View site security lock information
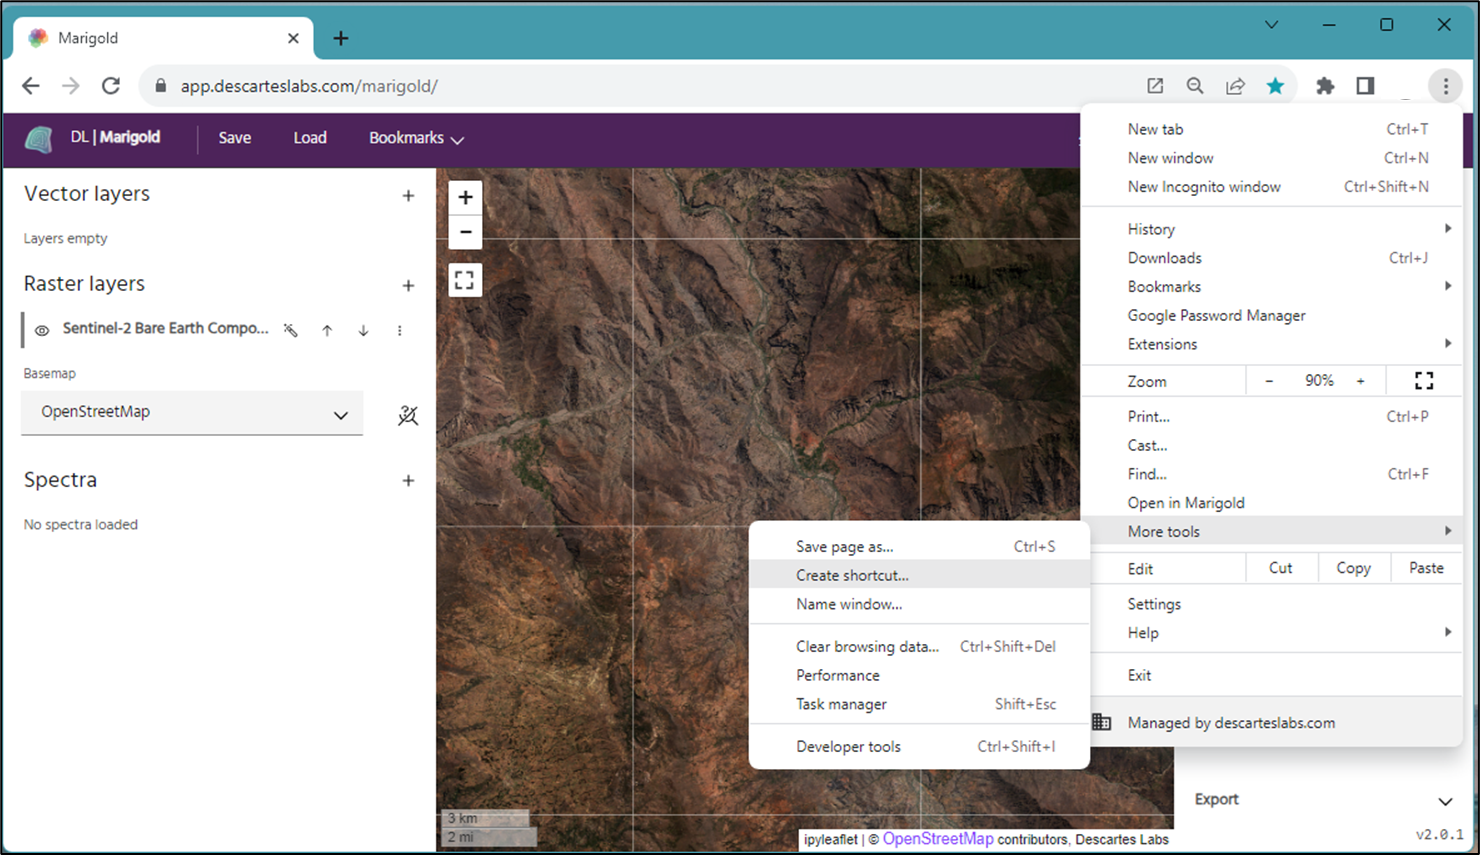 coord(160,86)
